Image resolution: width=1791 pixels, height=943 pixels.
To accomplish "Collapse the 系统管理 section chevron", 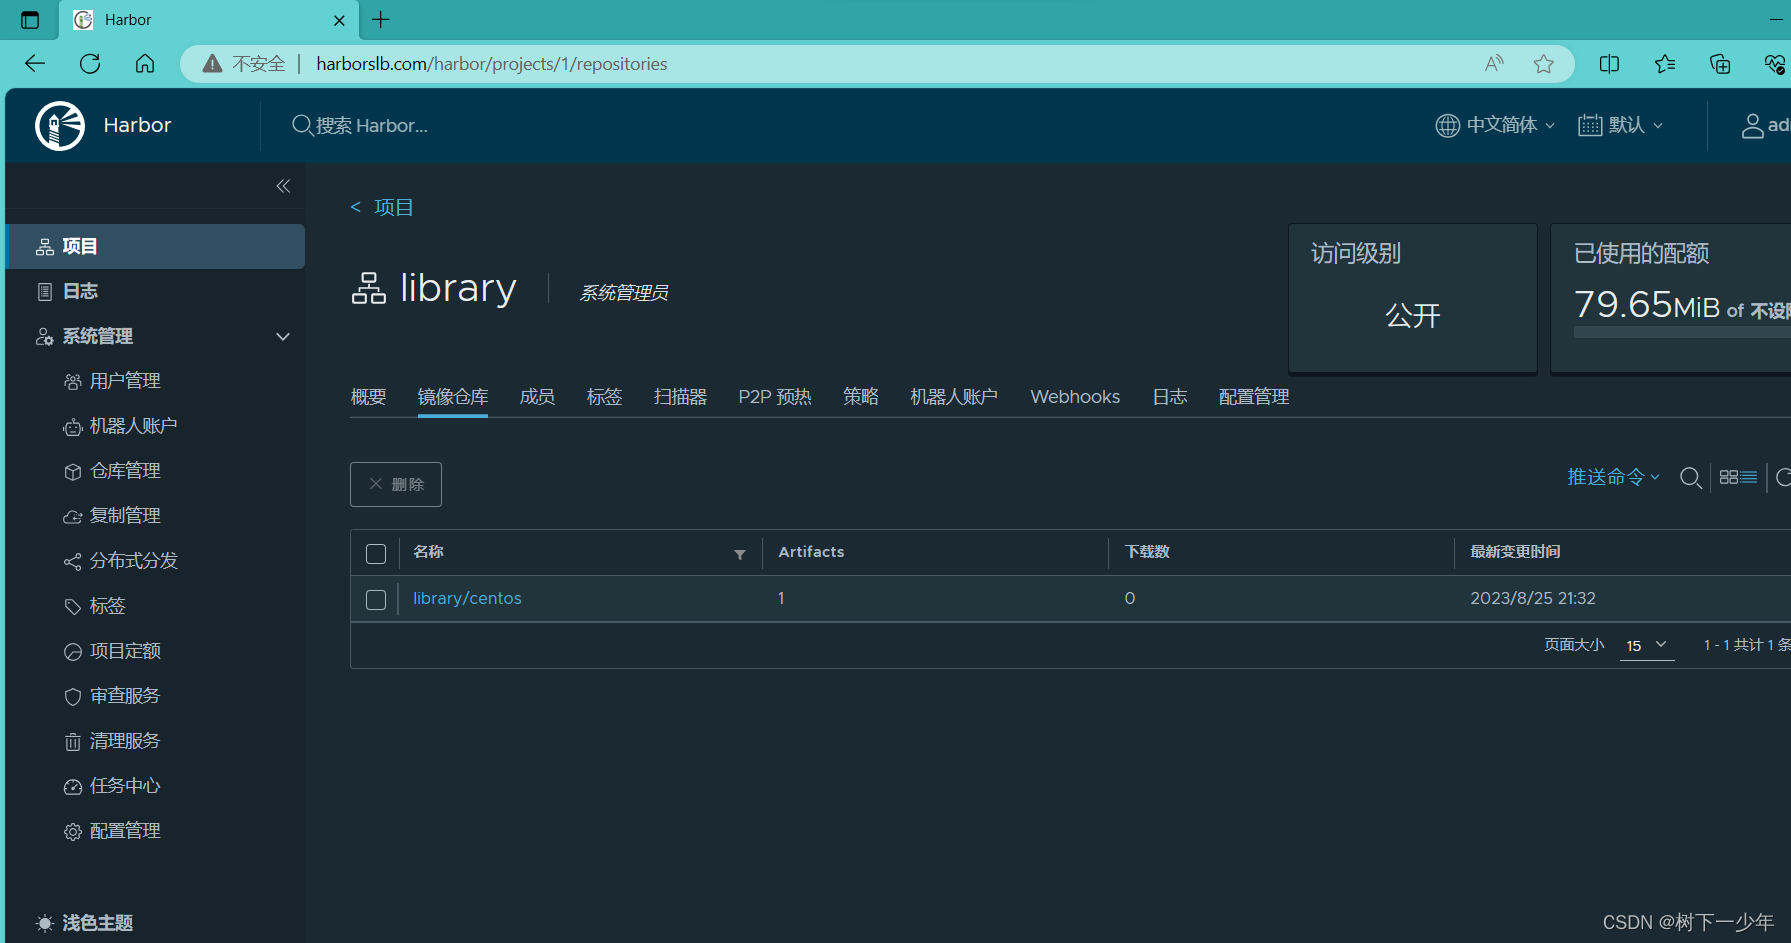I will 283,336.
